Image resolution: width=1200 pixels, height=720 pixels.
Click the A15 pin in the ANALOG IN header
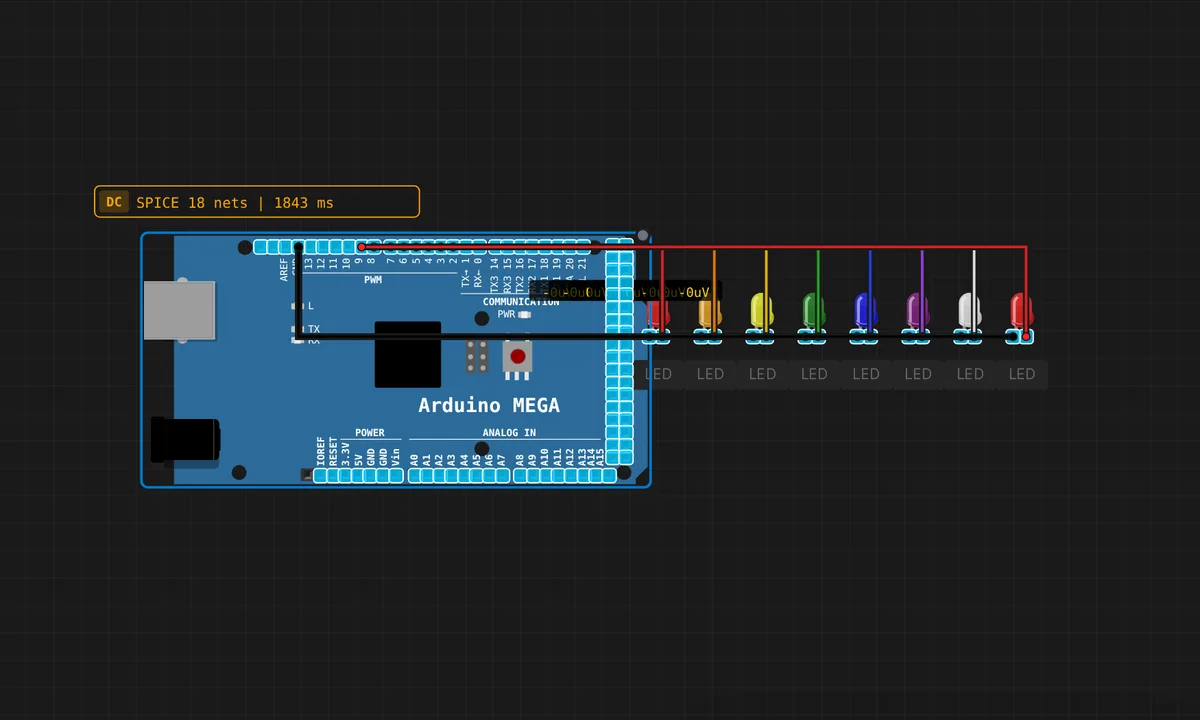pos(607,476)
